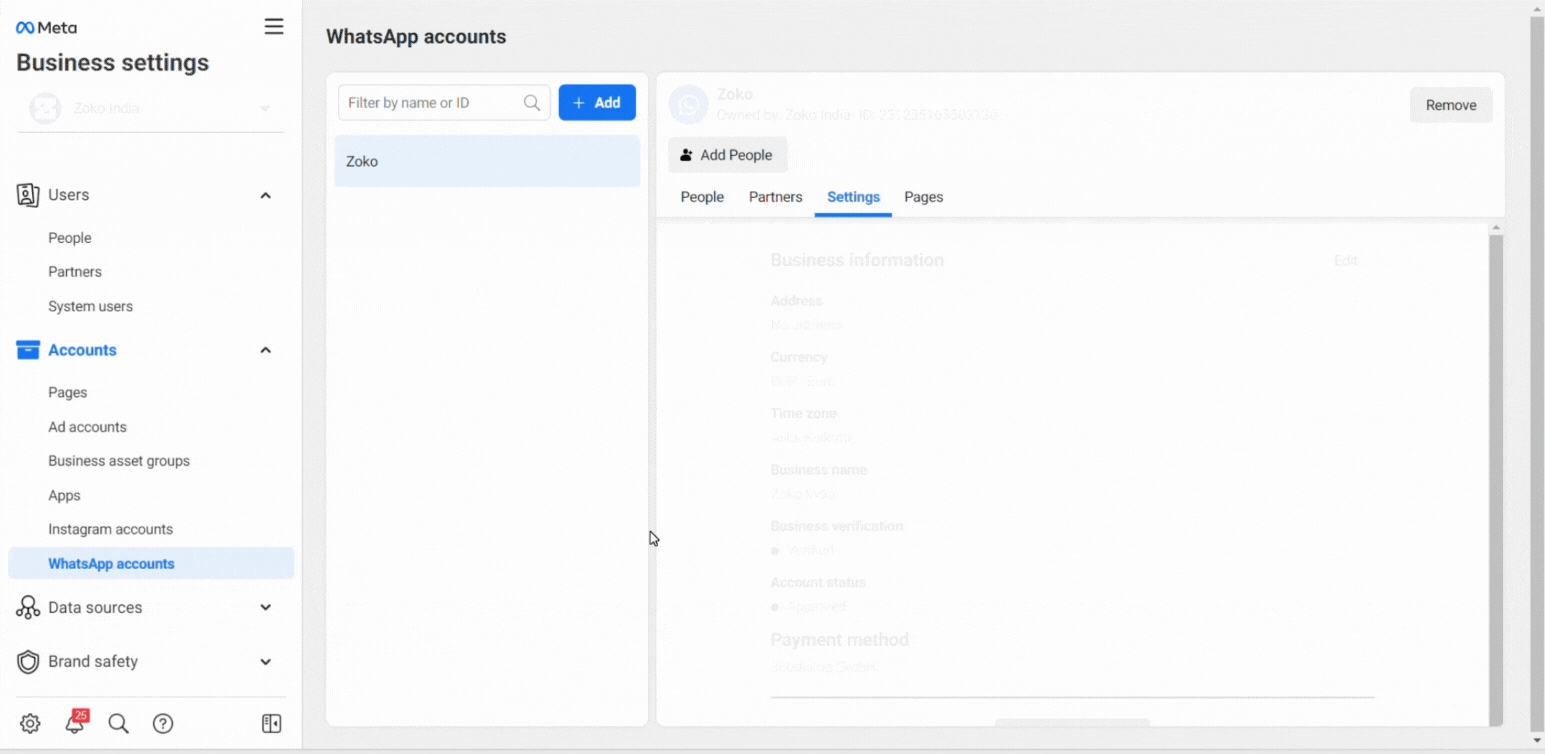Click the blue Add button
Viewport: 1545px width, 754px height.
point(597,103)
